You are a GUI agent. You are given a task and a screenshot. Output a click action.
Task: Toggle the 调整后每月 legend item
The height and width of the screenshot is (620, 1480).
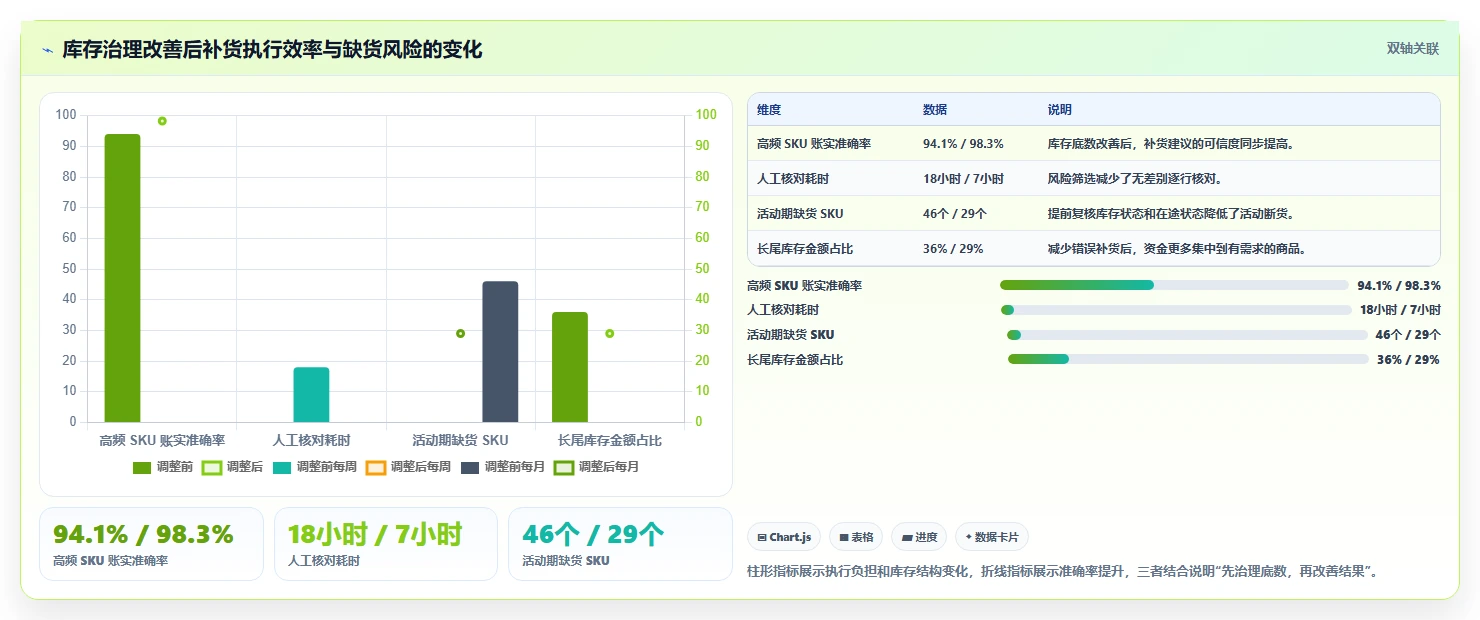(x=597, y=467)
